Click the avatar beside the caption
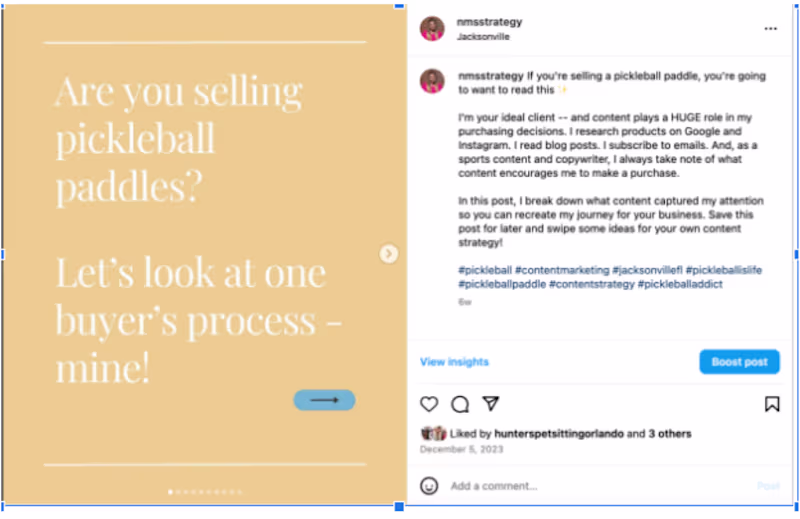 pos(432,81)
